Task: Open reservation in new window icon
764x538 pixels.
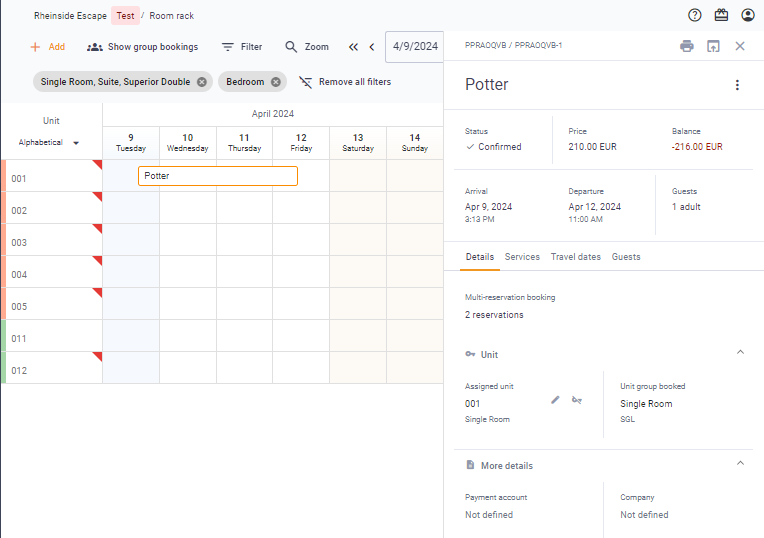Action: [713, 46]
